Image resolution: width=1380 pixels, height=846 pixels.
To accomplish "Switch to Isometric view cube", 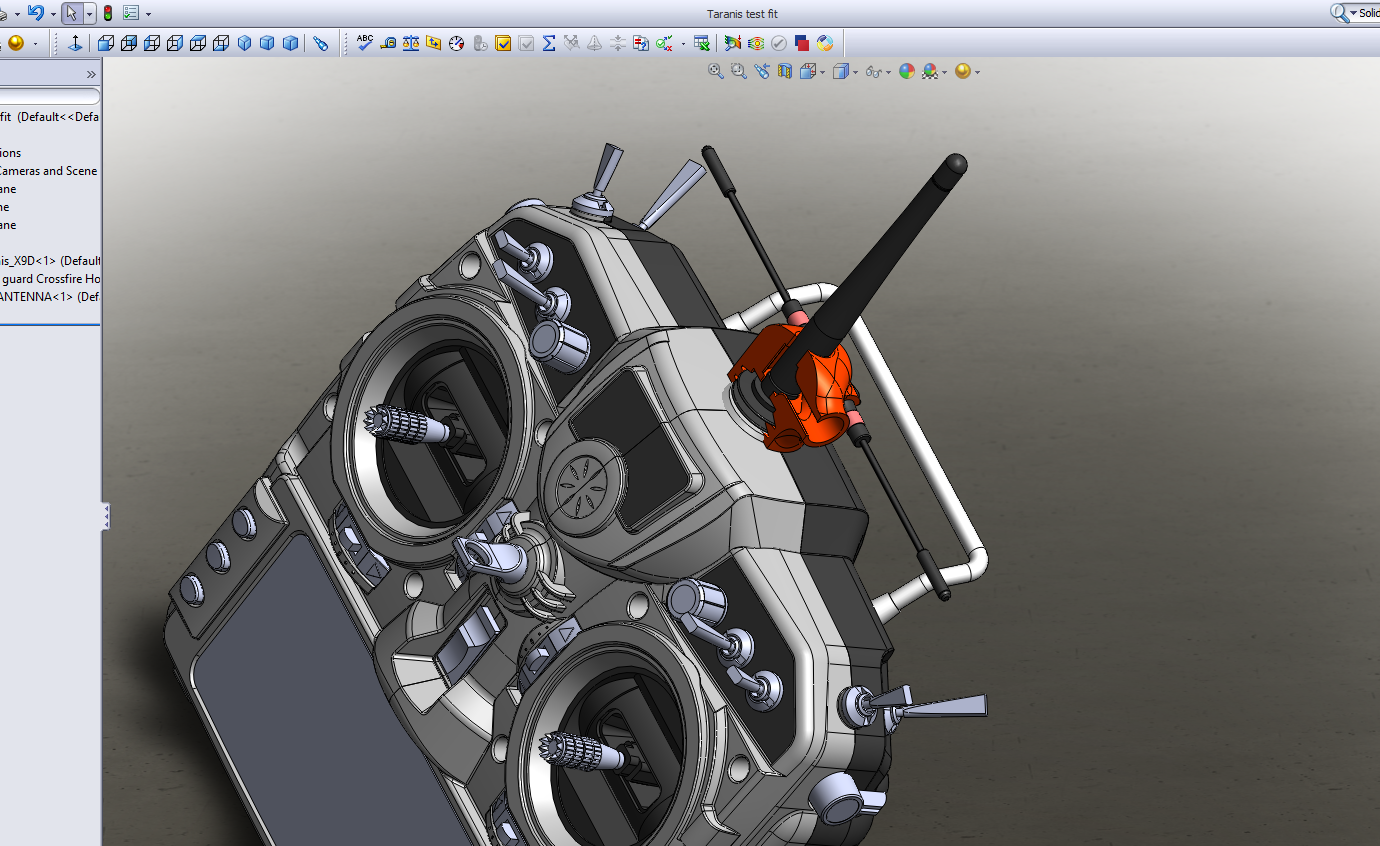I will 244,43.
